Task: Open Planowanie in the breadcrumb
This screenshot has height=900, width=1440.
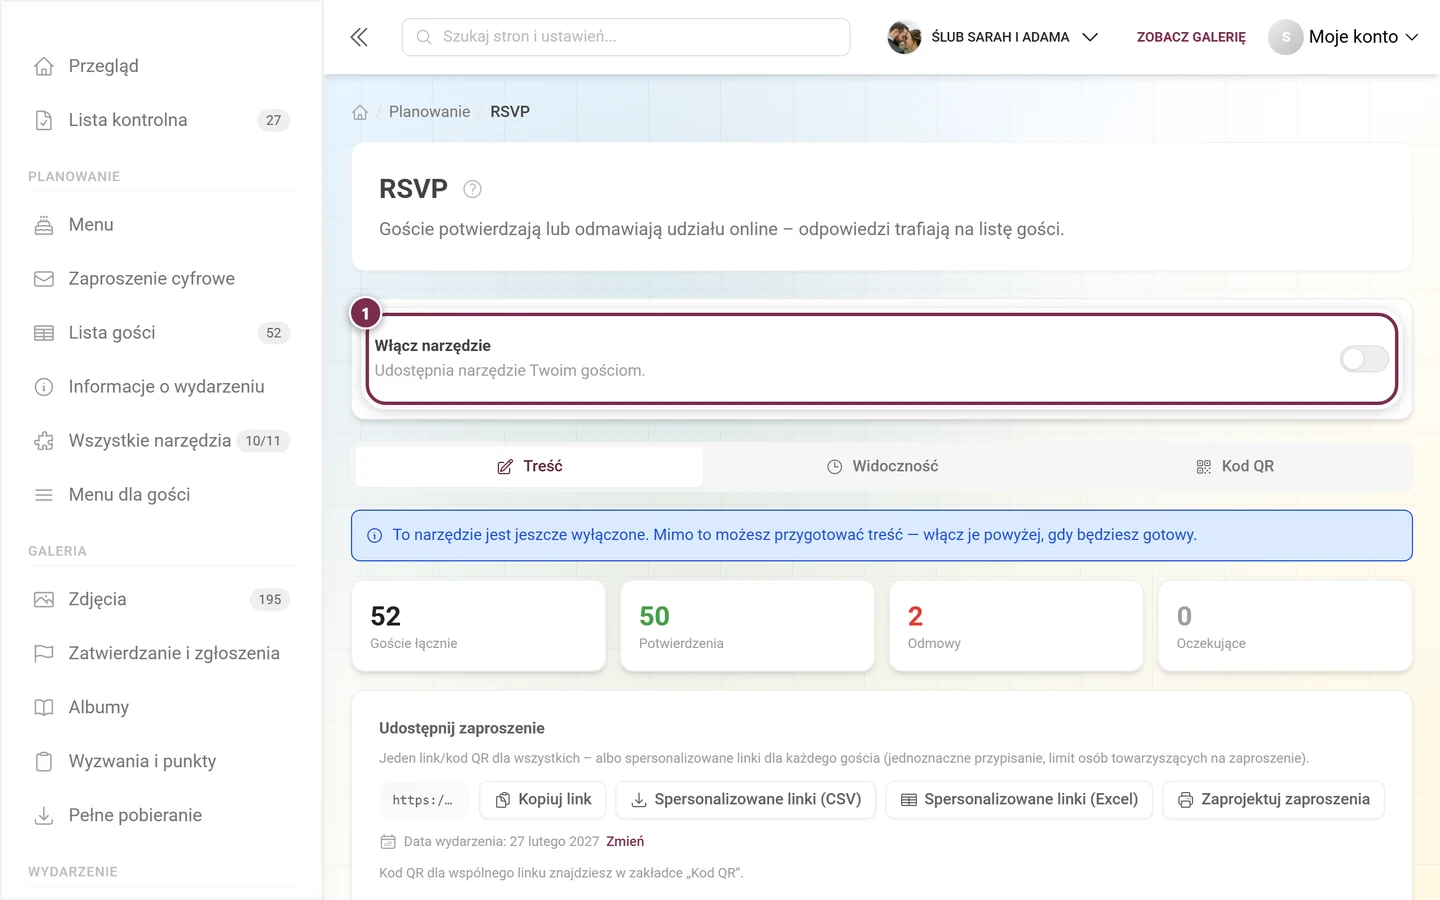Action: pyautogui.click(x=429, y=112)
